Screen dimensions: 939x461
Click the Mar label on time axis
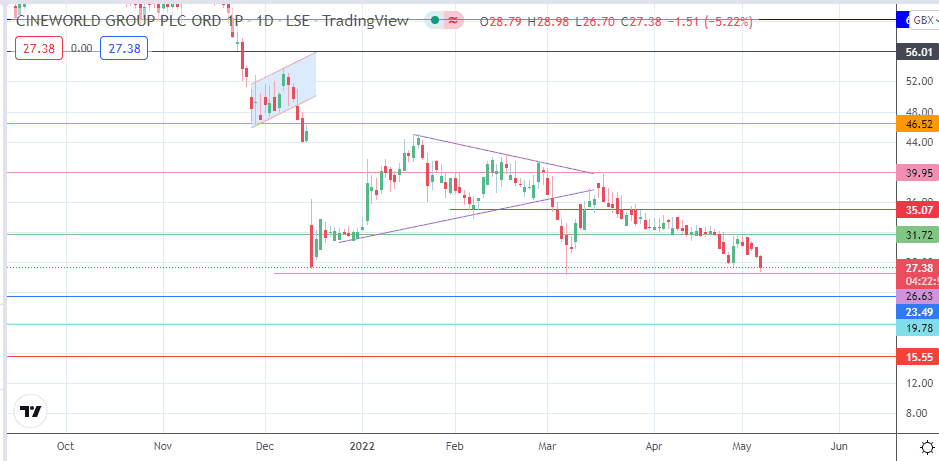pyautogui.click(x=547, y=446)
